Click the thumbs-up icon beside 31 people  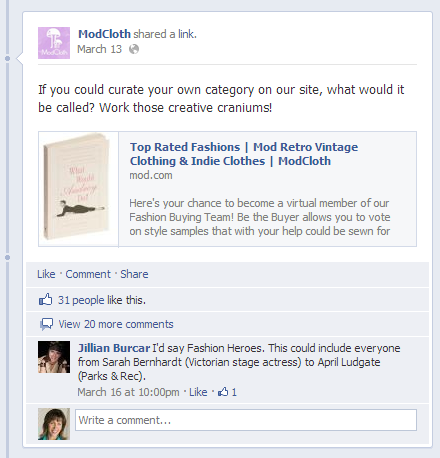pos(46,300)
